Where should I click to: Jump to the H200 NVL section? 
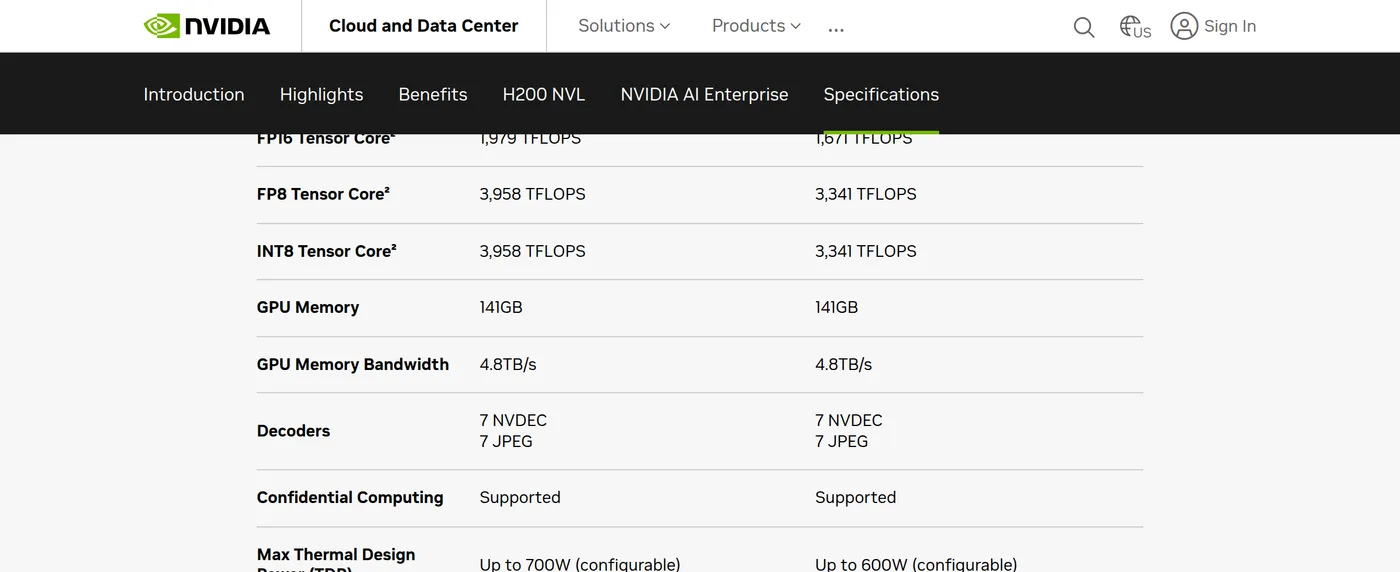[x=544, y=94]
